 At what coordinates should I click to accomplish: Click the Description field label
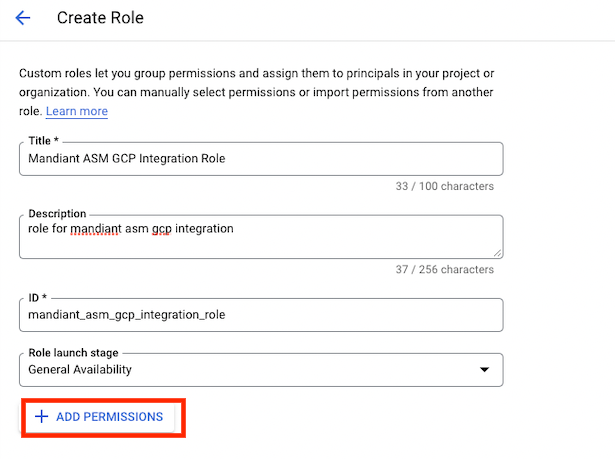(x=57, y=213)
